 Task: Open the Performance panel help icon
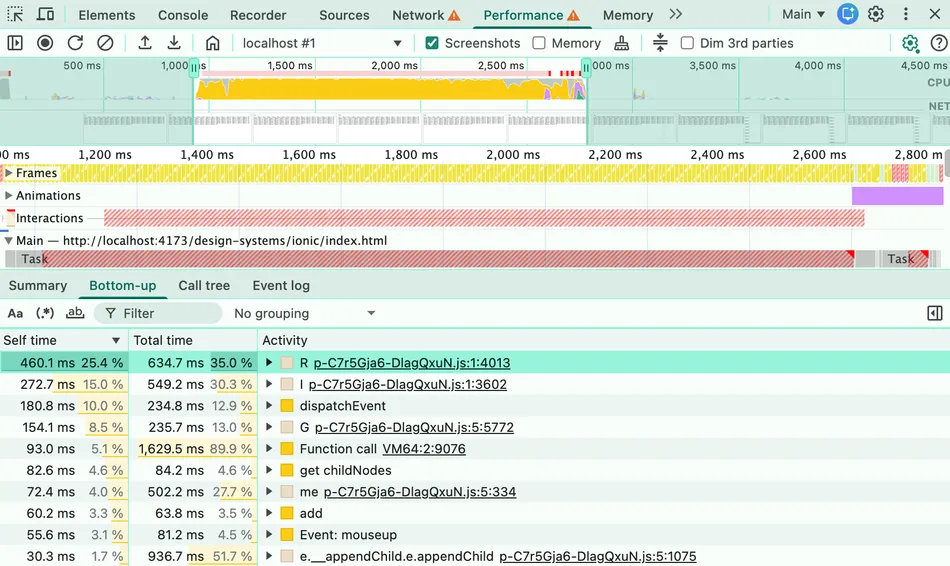pyautogui.click(x=938, y=43)
